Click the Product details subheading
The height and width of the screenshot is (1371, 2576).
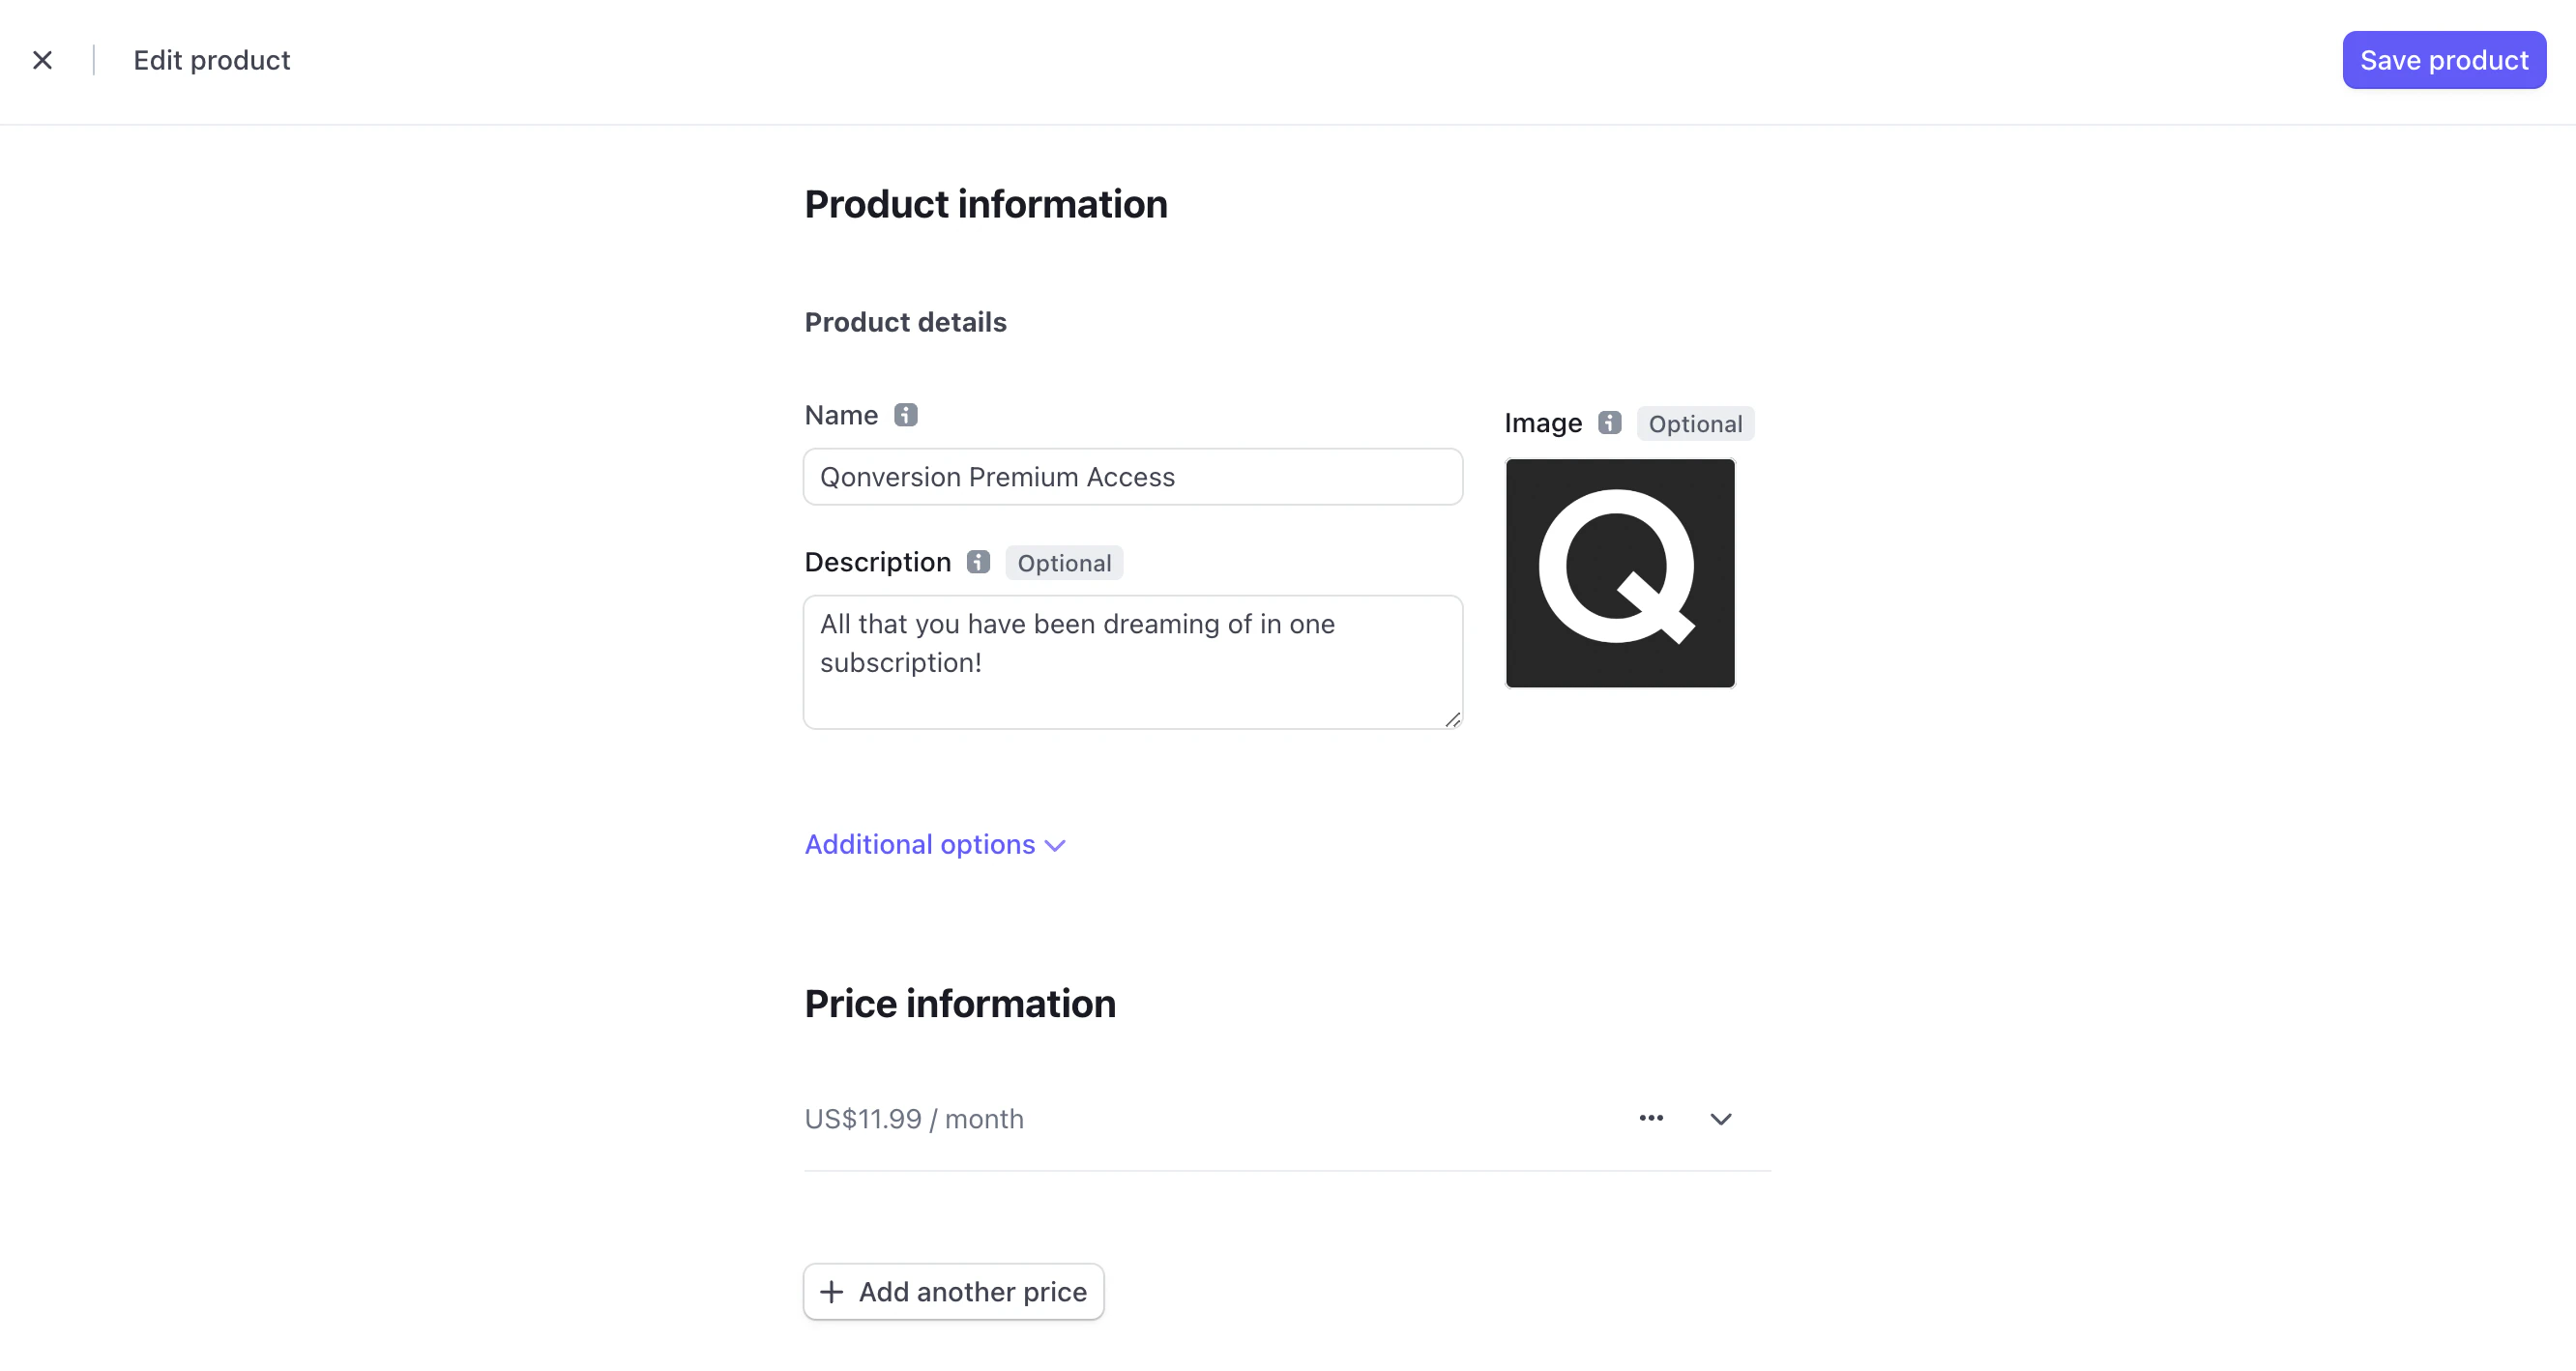click(905, 322)
